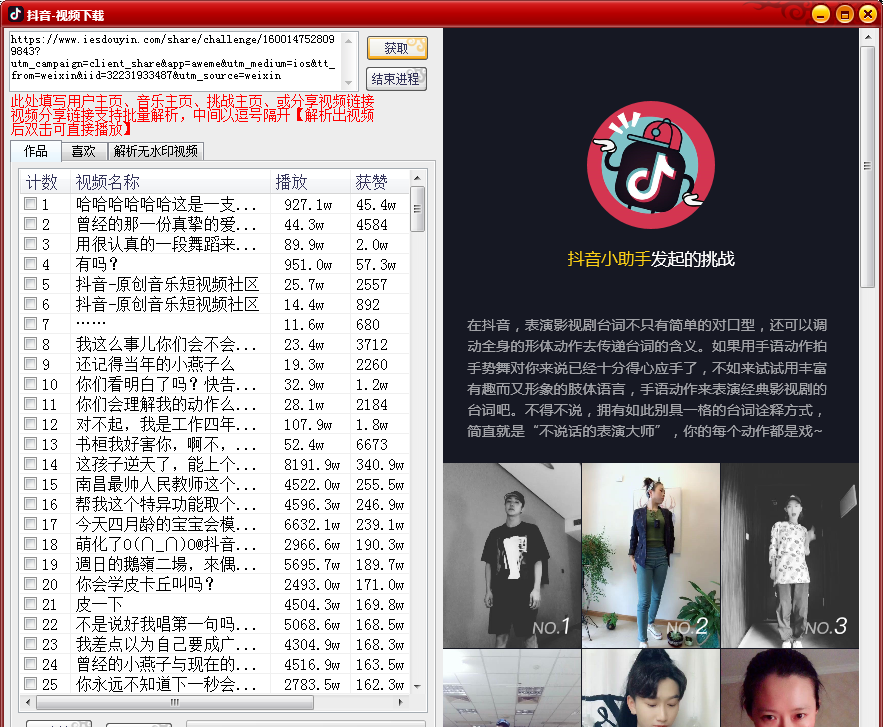Select video '帮我这个特异功能取个...'
This screenshot has height=727, width=883.
[x=166, y=504]
